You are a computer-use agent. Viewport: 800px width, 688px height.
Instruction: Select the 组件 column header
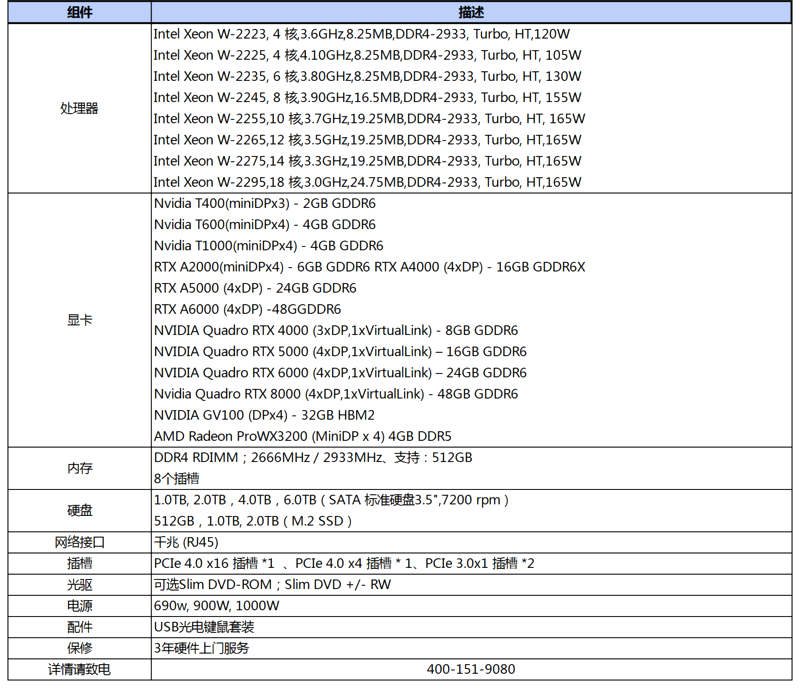[x=80, y=12]
